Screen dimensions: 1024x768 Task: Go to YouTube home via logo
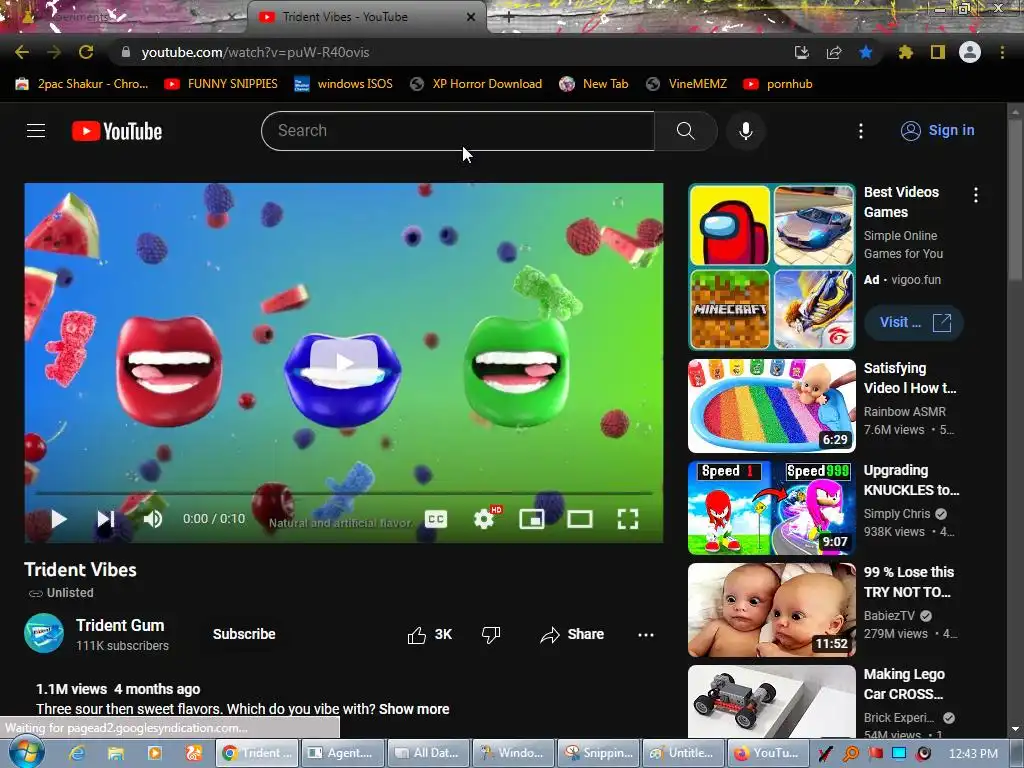point(117,131)
